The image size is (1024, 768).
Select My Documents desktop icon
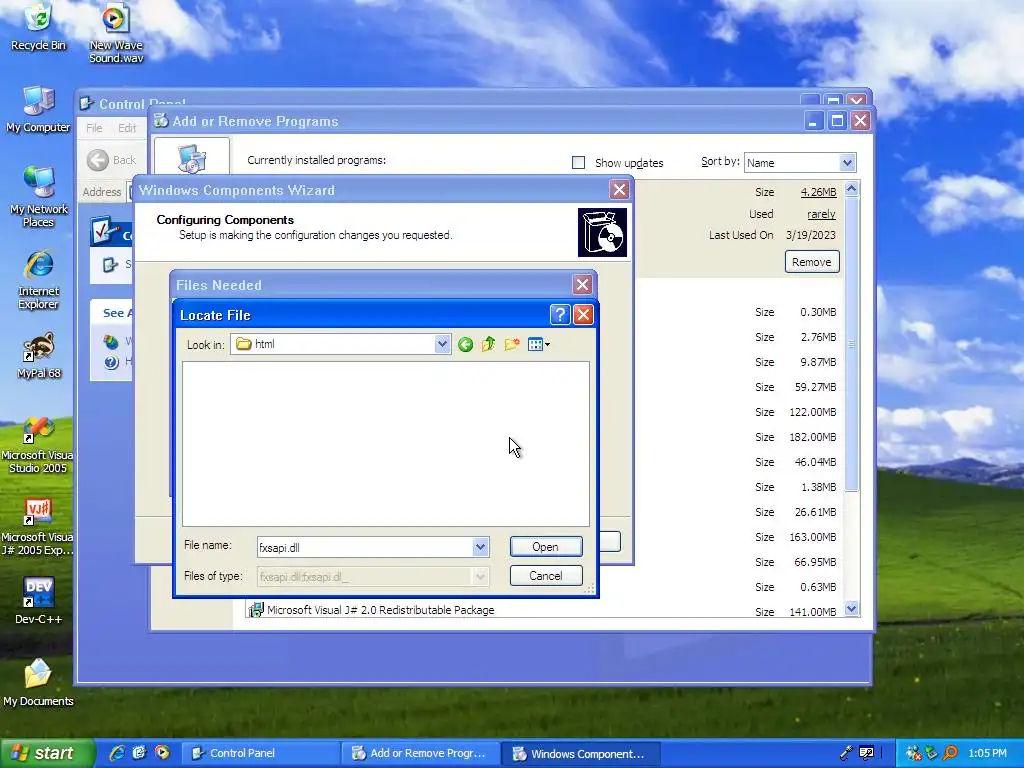[38, 682]
